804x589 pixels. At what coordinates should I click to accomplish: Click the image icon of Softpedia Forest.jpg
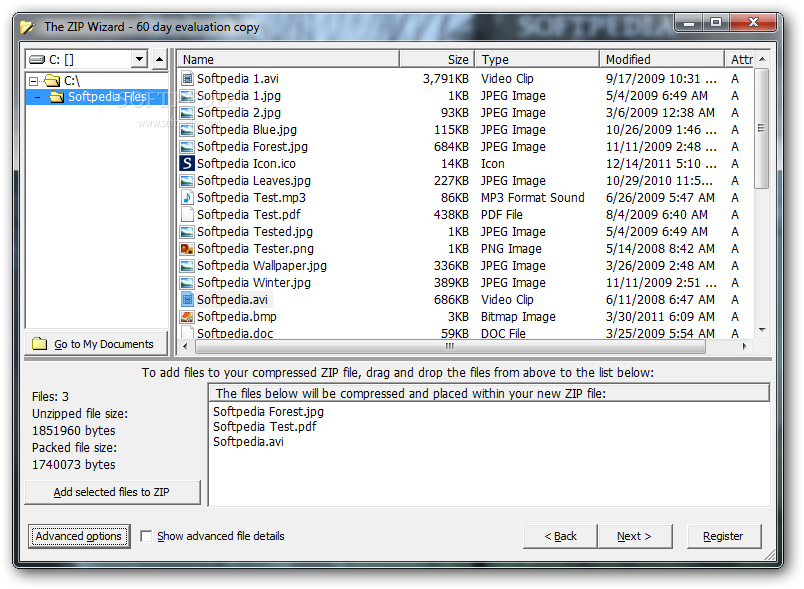tap(187, 147)
